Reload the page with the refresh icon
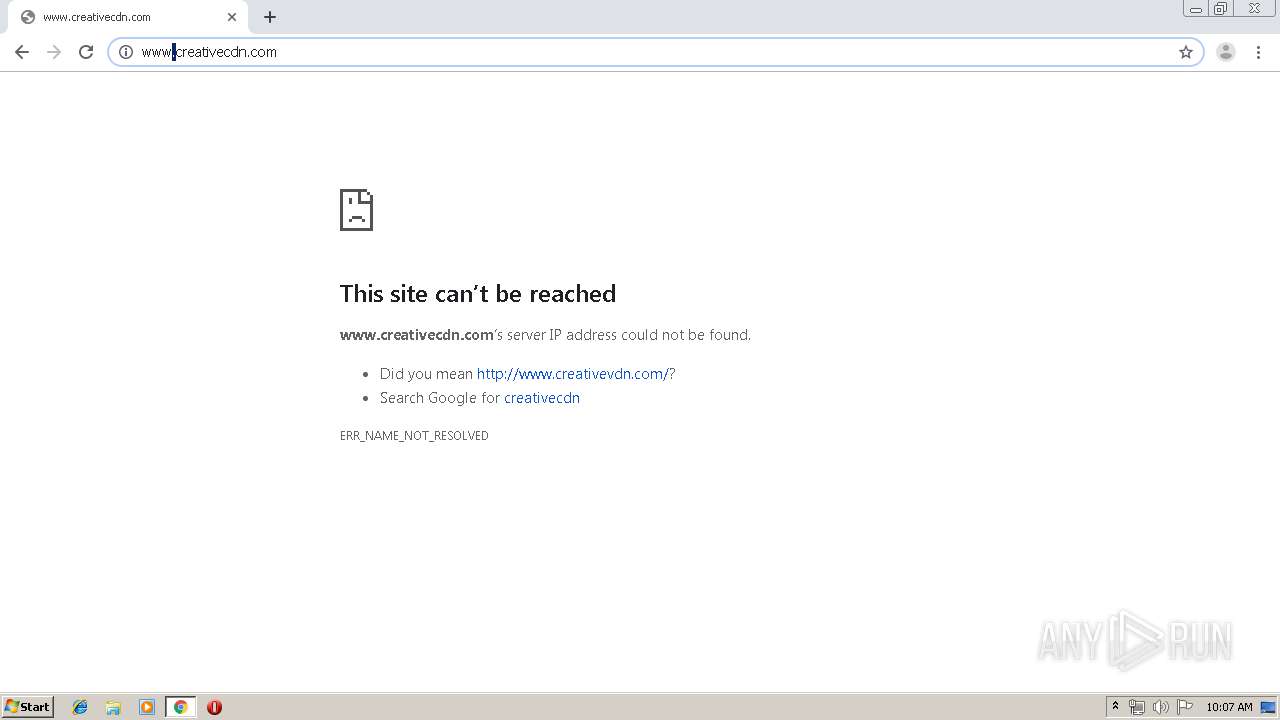The height and width of the screenshot is (720, 1280). coord(86,52)
